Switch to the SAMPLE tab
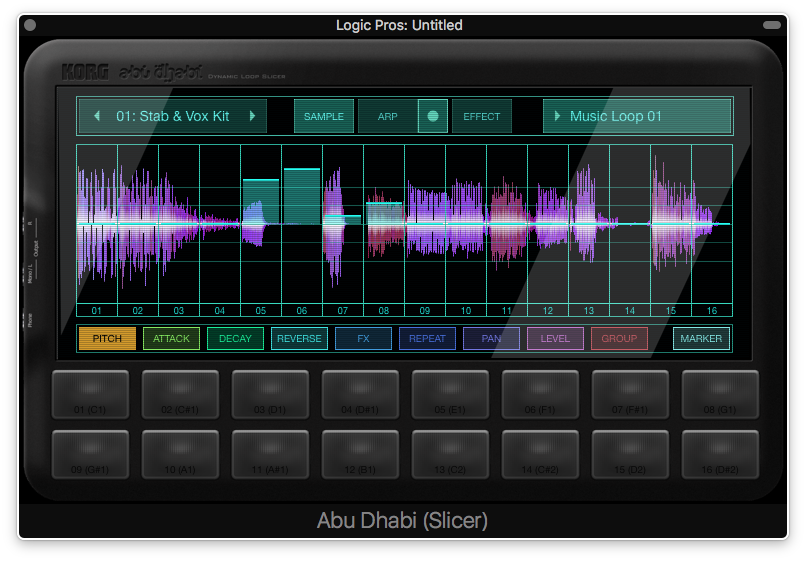 [x=323, y=116]
